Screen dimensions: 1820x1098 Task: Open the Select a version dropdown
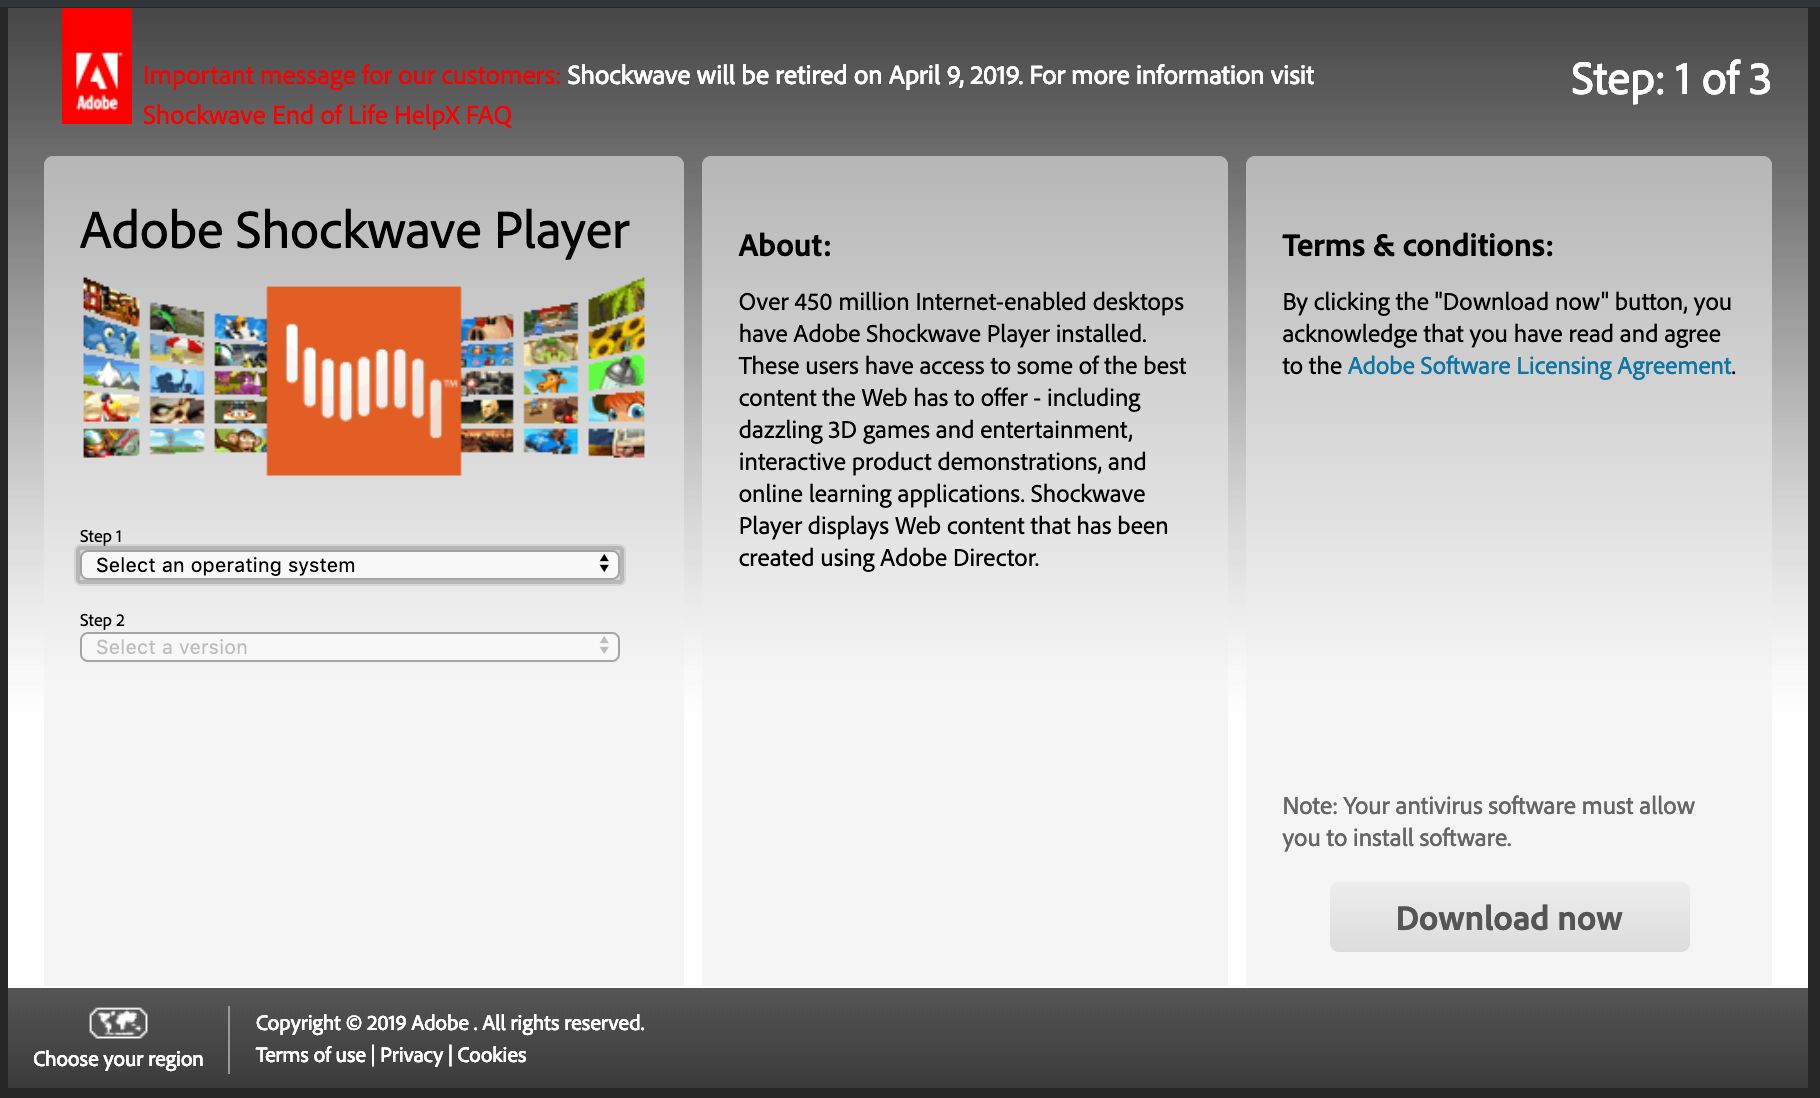click(x=350, y=647)
